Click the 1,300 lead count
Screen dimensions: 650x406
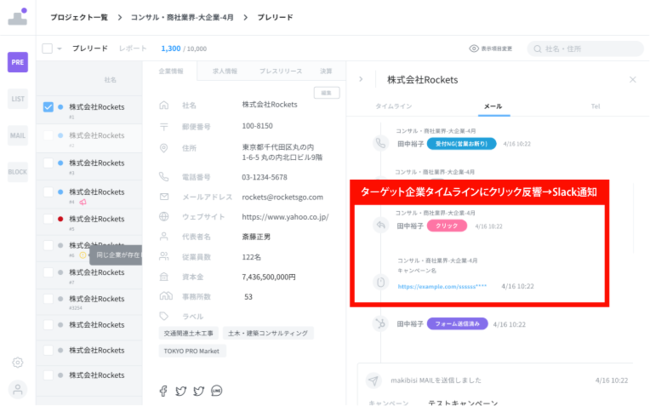click(x=171, y=49)
